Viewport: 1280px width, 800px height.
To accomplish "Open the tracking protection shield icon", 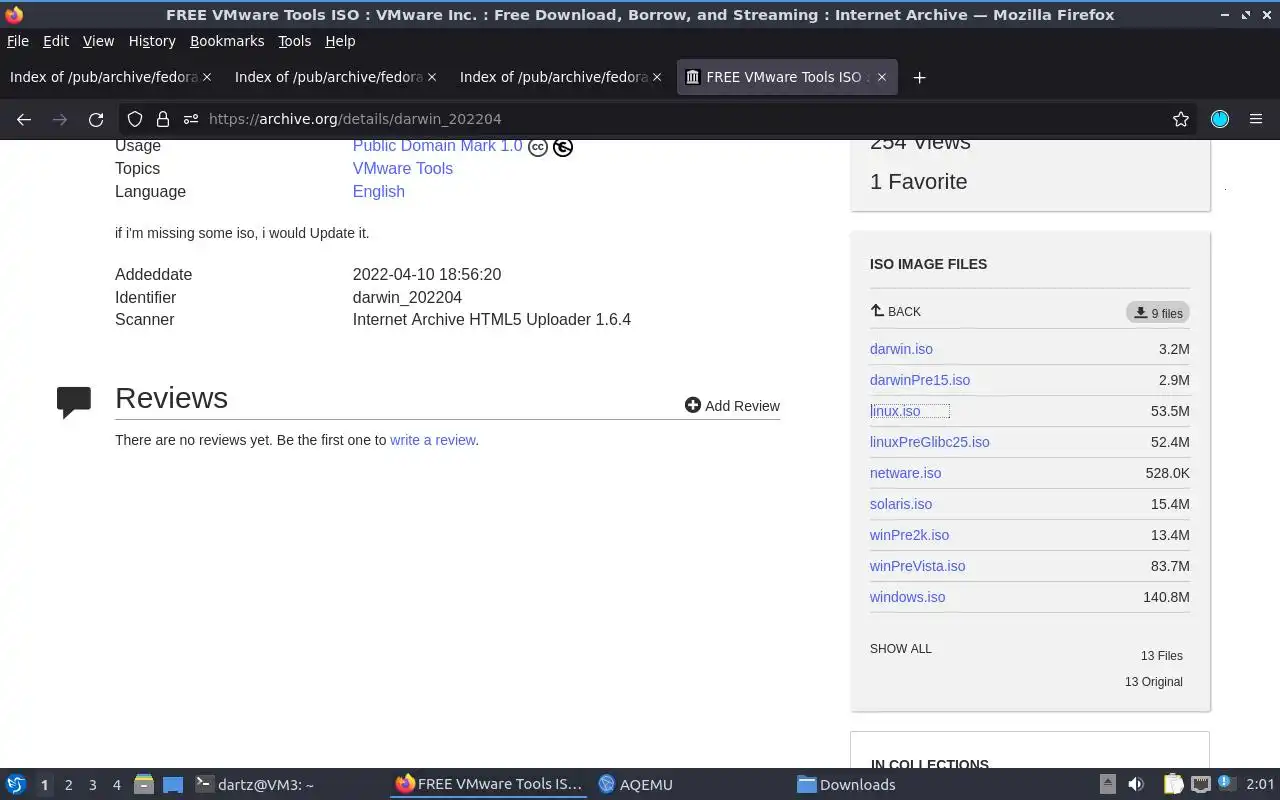I will (x=135, y=119).
